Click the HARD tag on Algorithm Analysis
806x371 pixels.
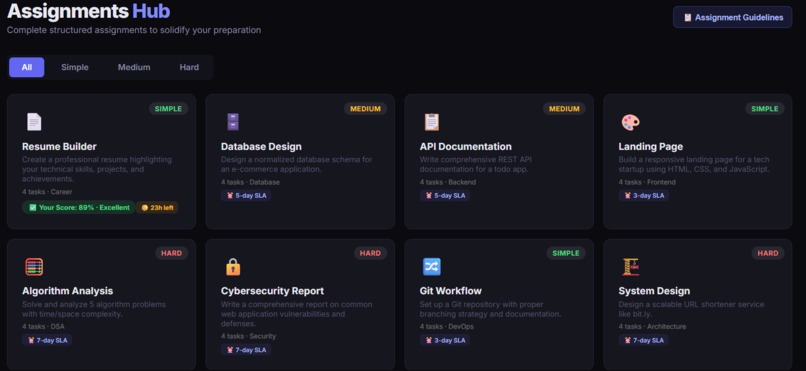coord(172,253)
